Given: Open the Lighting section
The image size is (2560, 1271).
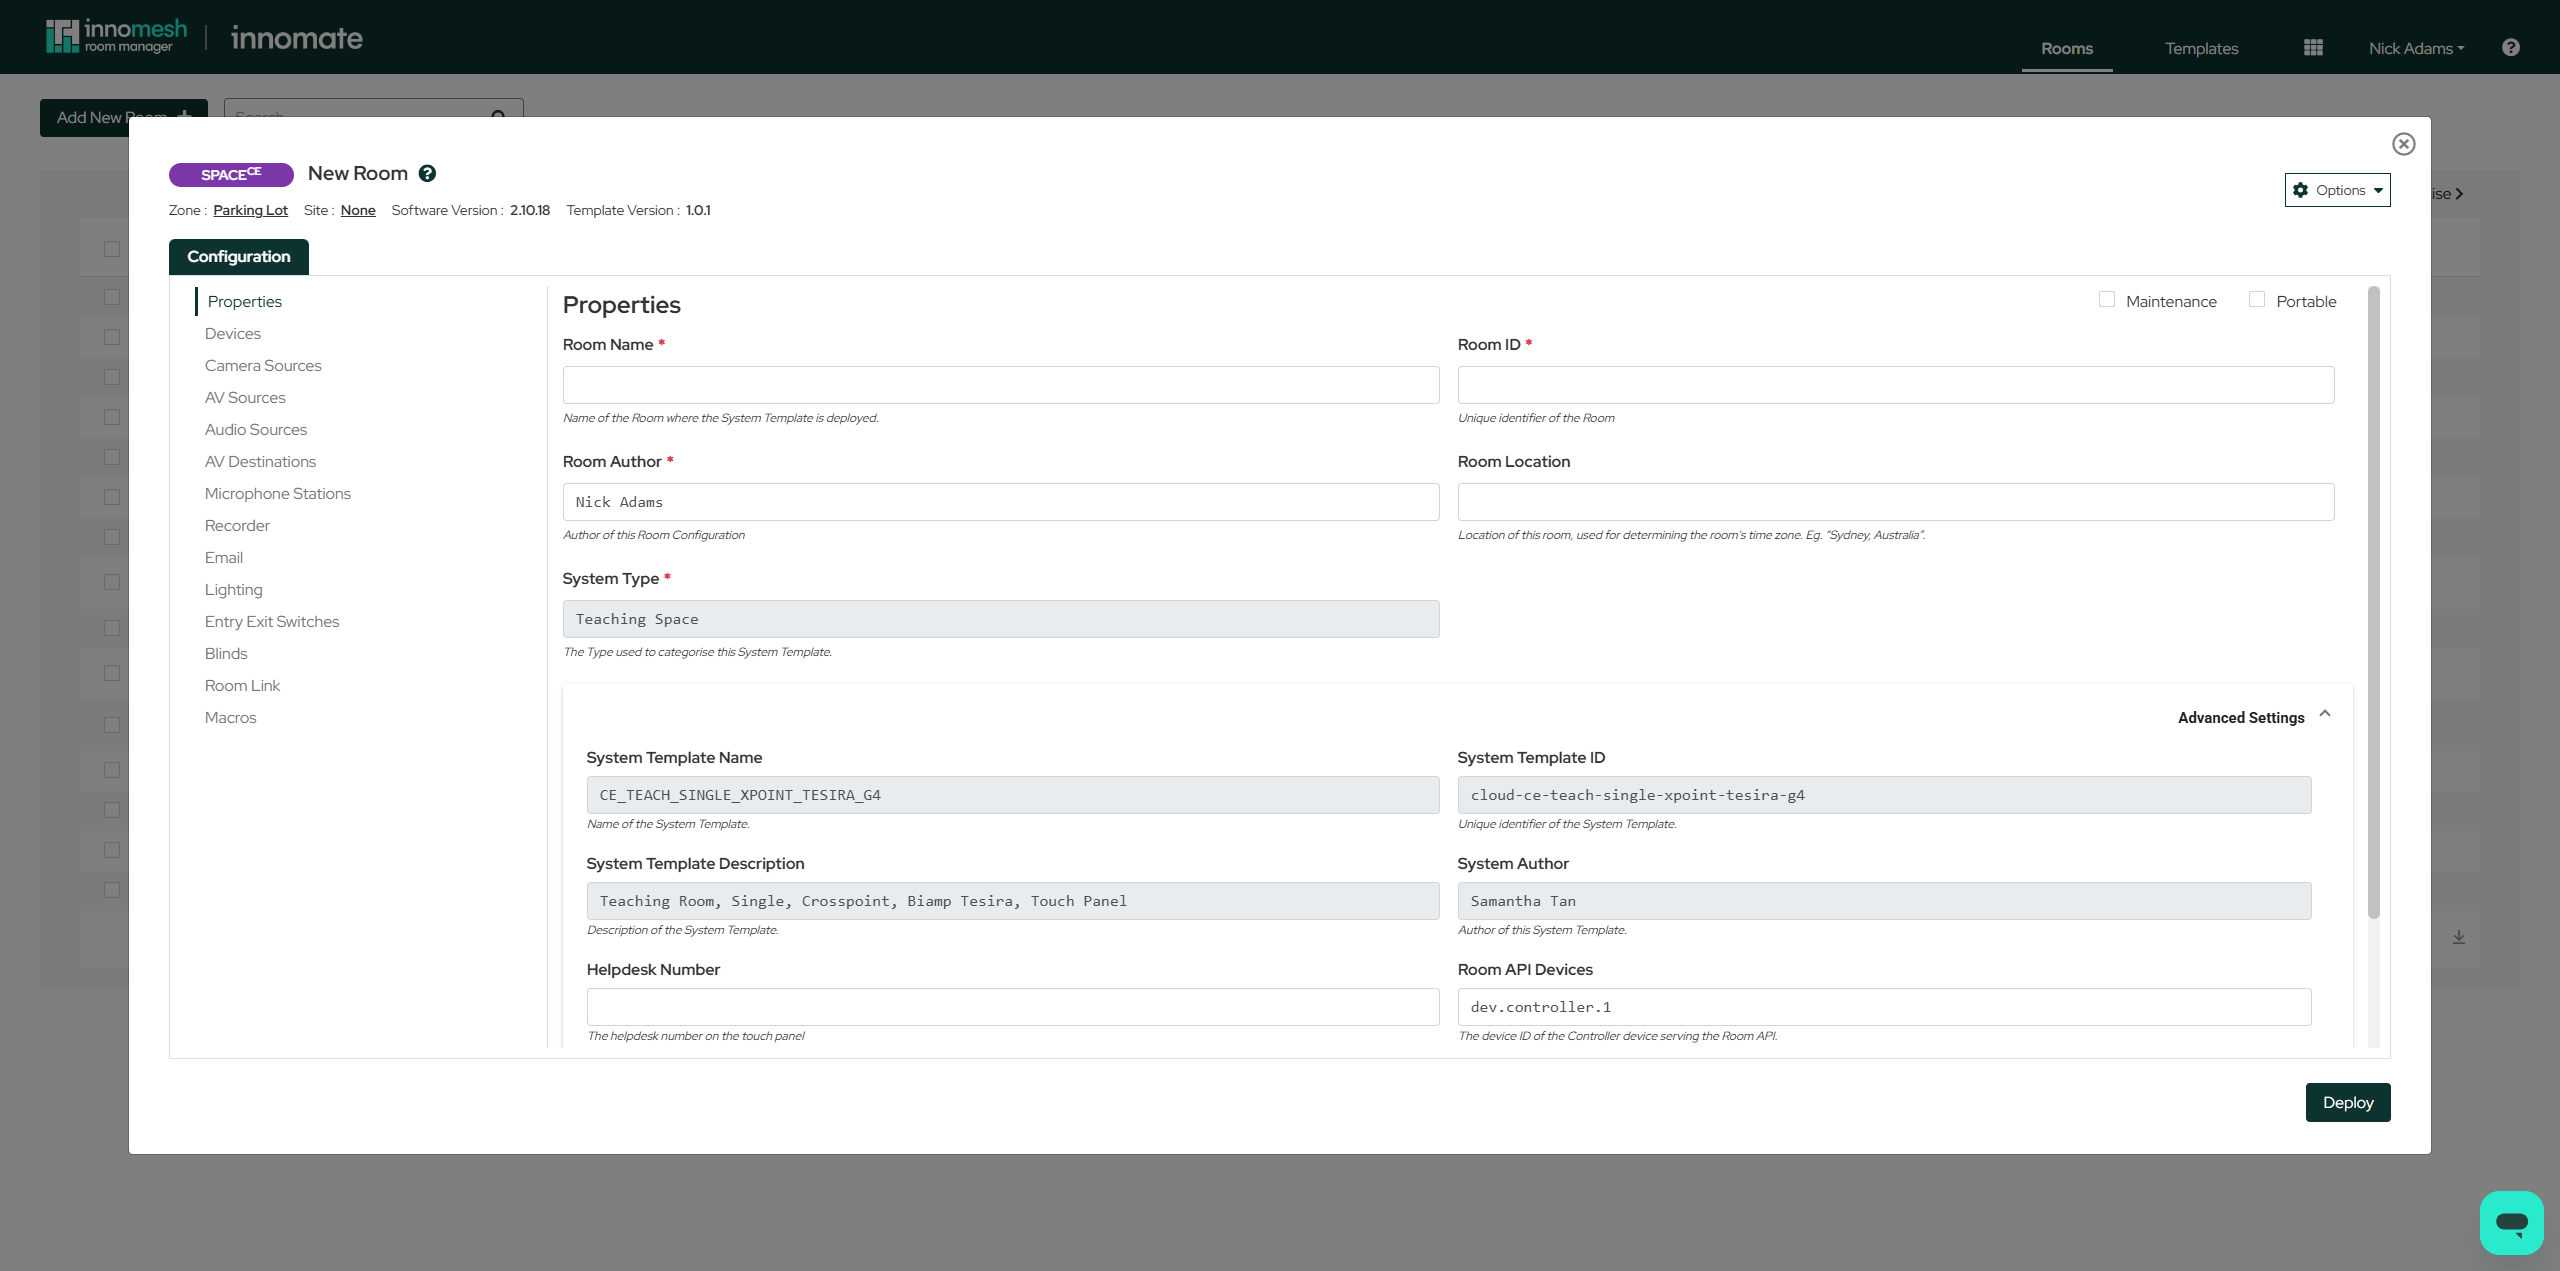Looking at the screenshot, I should pos(234,590).
